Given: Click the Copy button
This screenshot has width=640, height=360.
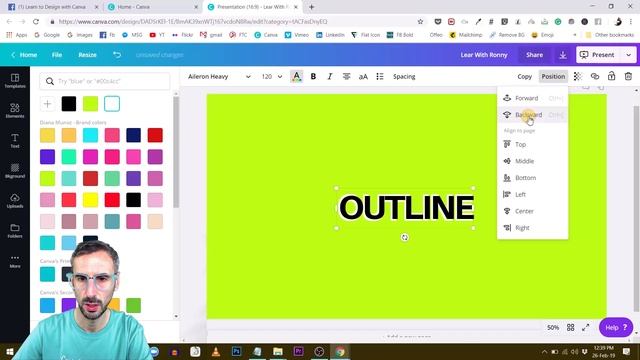Looking at the screenshot, I should [524, 76].
